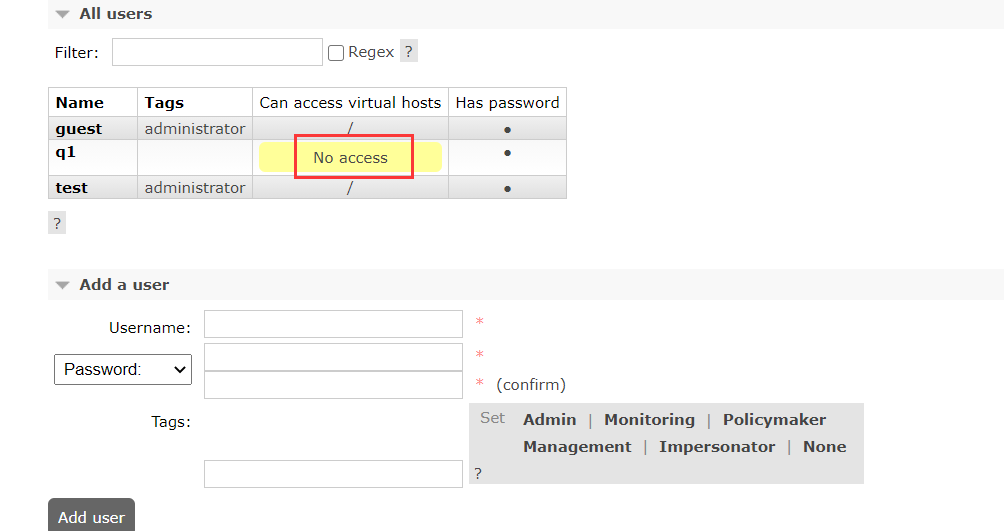Open the Password type dropdown
Viewport: 1004px width, 531px height.
pyautogui.click(x=123, y=370)
